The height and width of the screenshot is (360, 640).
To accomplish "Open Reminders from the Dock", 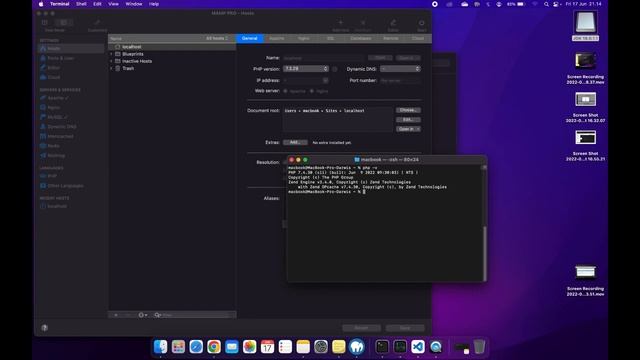I will pos(285,347).
